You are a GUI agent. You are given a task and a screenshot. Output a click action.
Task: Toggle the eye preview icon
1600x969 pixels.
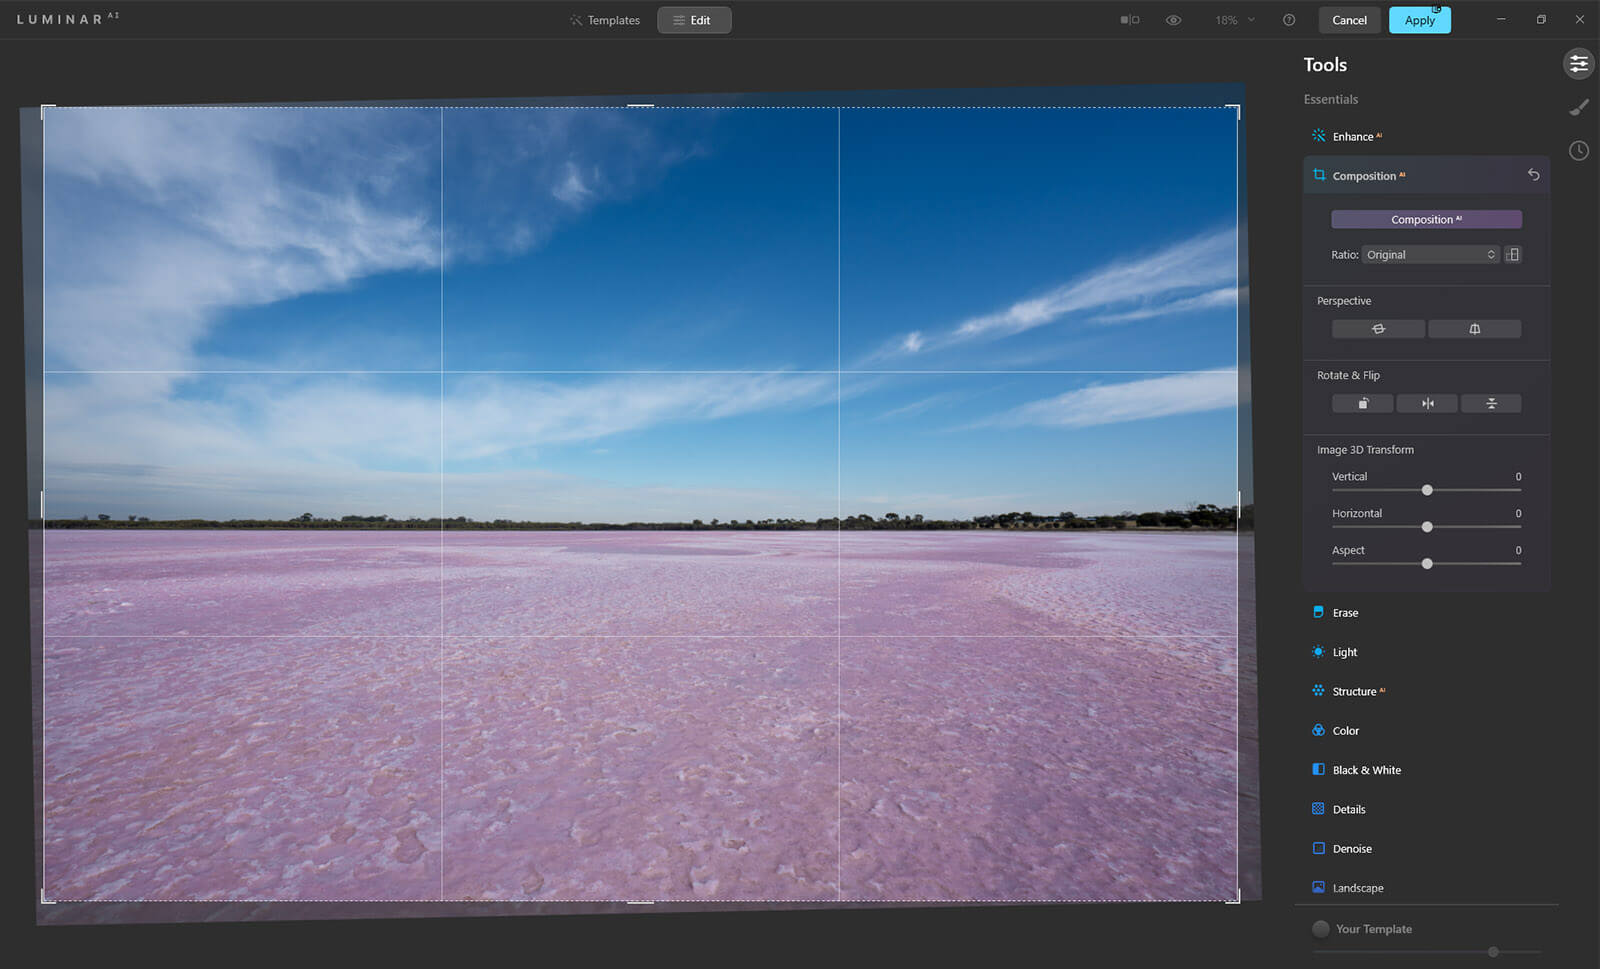1173,20
